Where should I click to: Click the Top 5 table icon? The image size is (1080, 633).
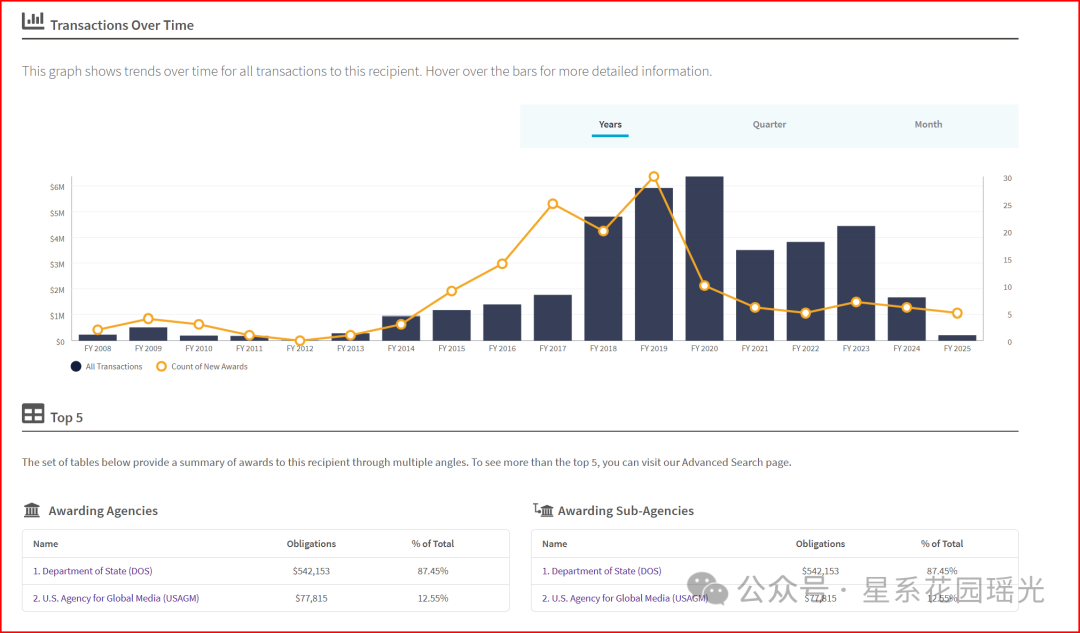(33, 415)
